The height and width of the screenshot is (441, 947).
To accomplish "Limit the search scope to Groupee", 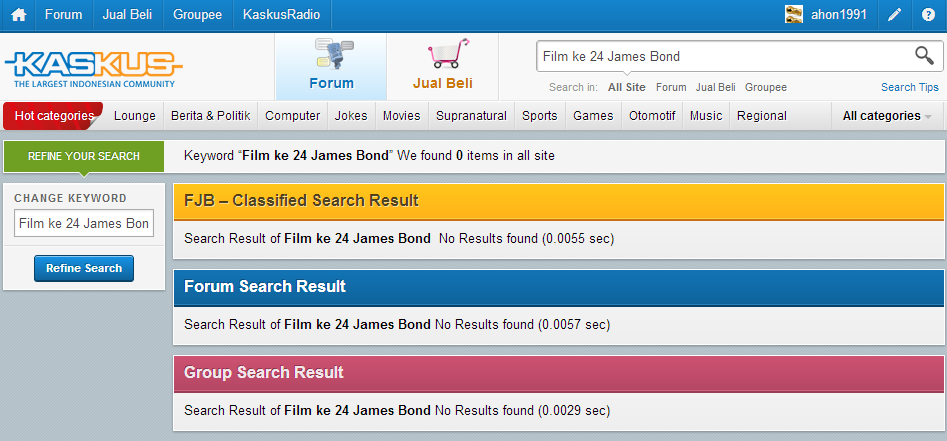I will [766, 88].
